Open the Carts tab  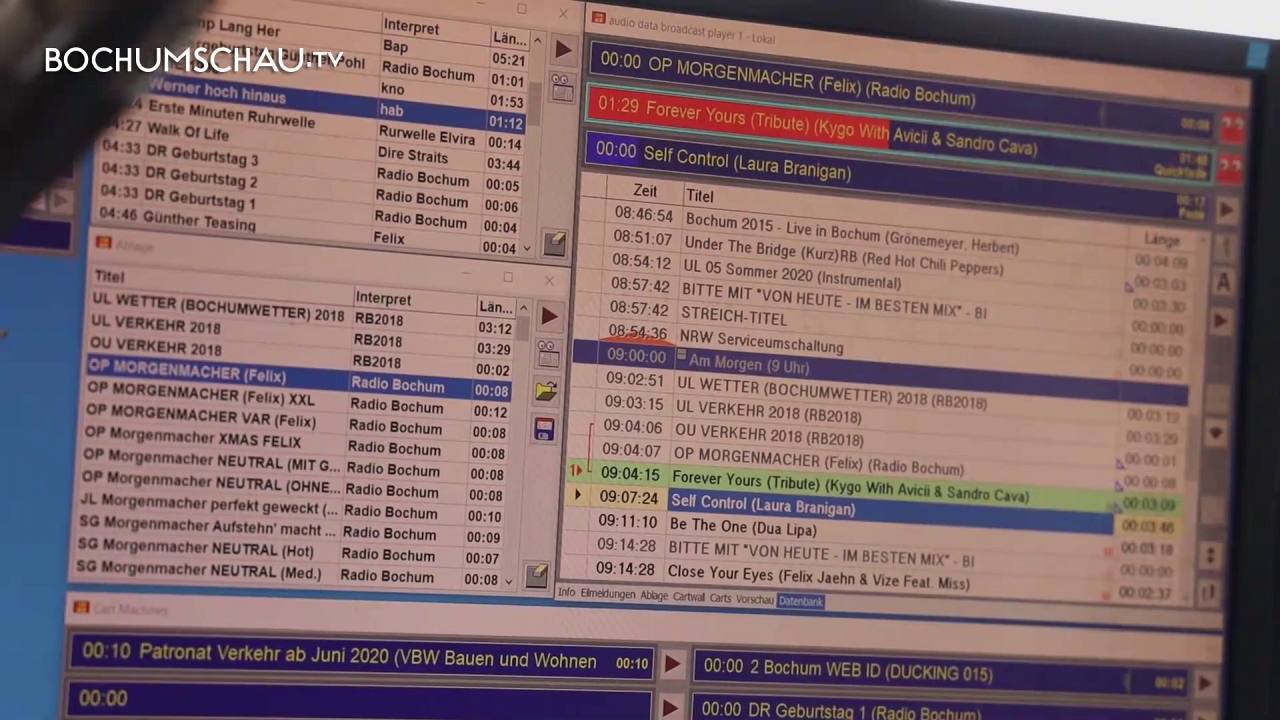[721, 598]
